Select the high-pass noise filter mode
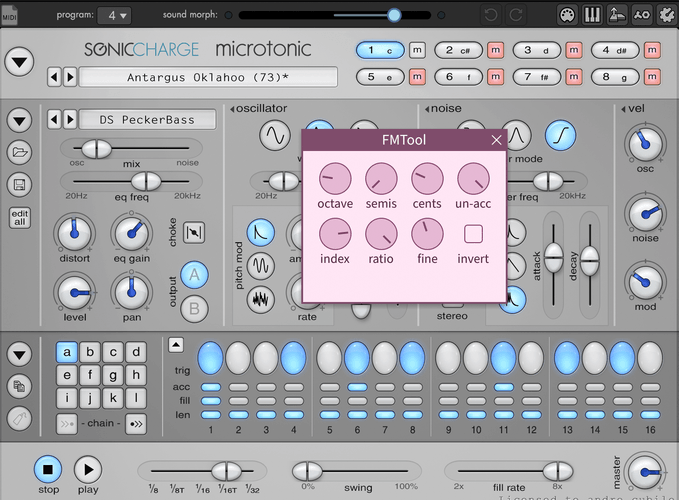Viewport: 679px width, 500px height. click(560, 135)
